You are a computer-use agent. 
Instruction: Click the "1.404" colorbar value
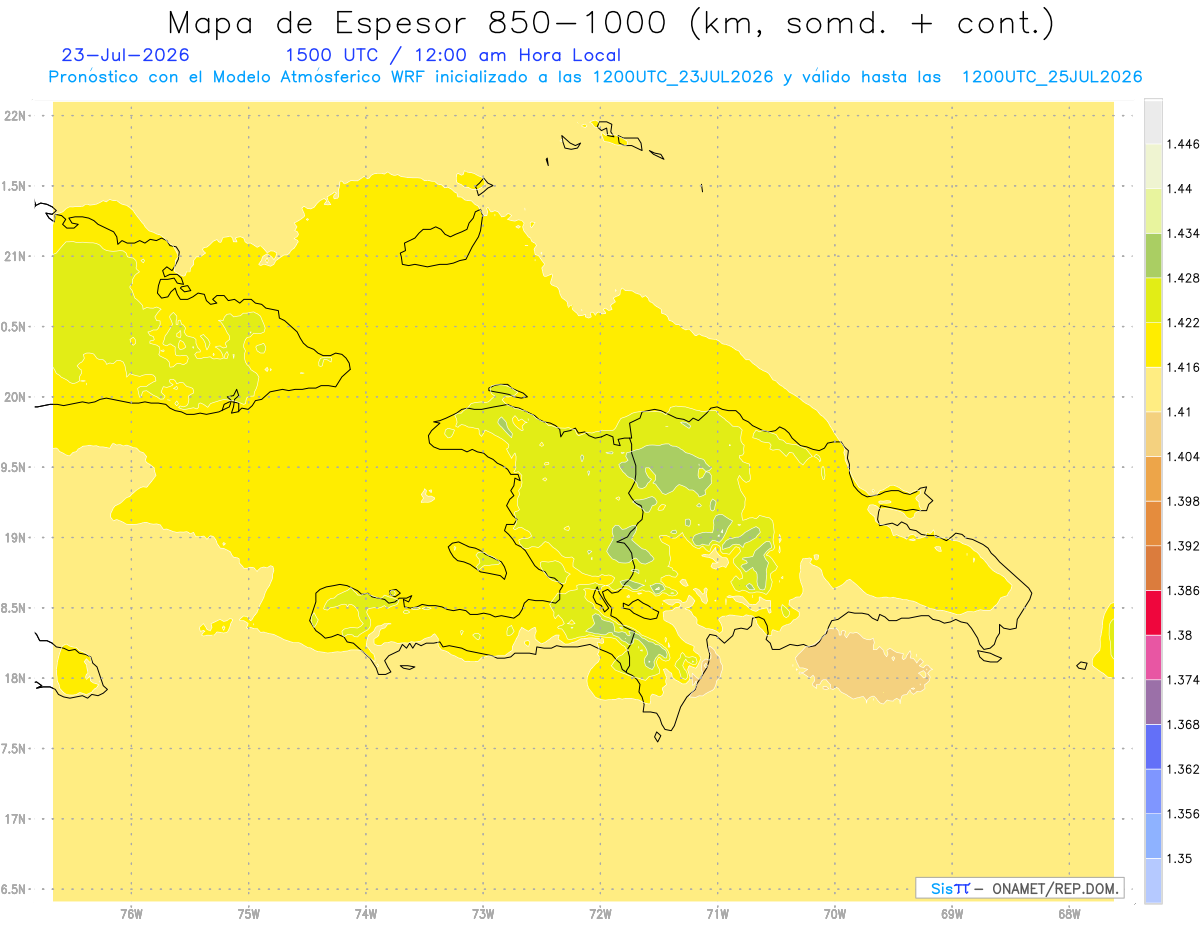(x=1183, y=456)
